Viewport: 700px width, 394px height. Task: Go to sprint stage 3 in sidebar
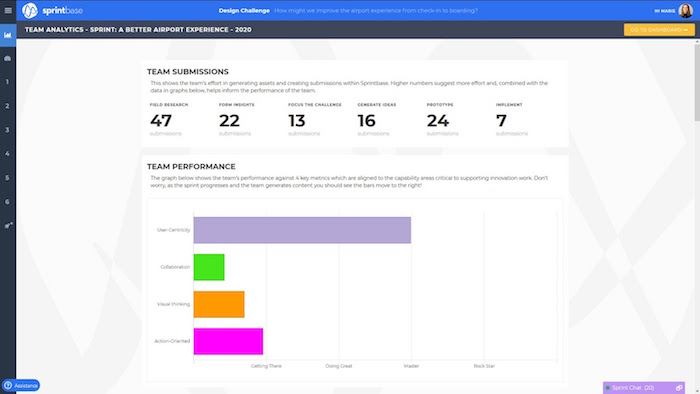[7, 130]
